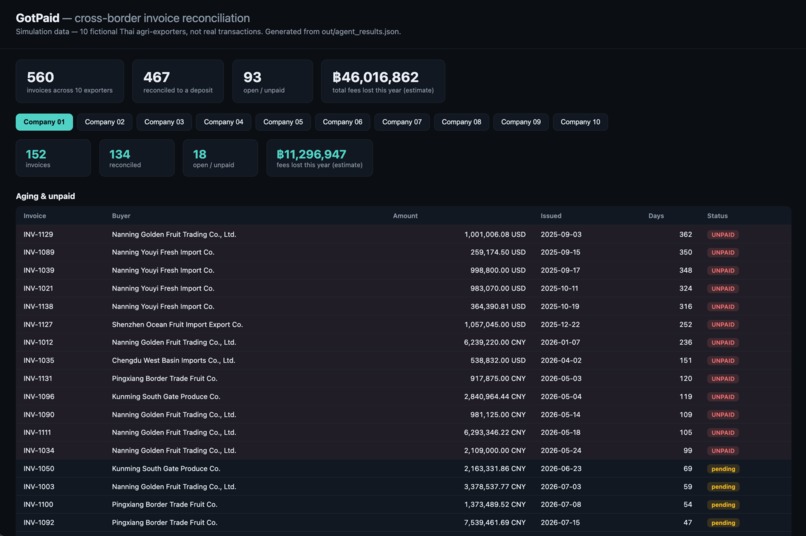Viewport: 806px width, 536px height.
Task: Click the Buyer column header
Action: coord(121,216)
